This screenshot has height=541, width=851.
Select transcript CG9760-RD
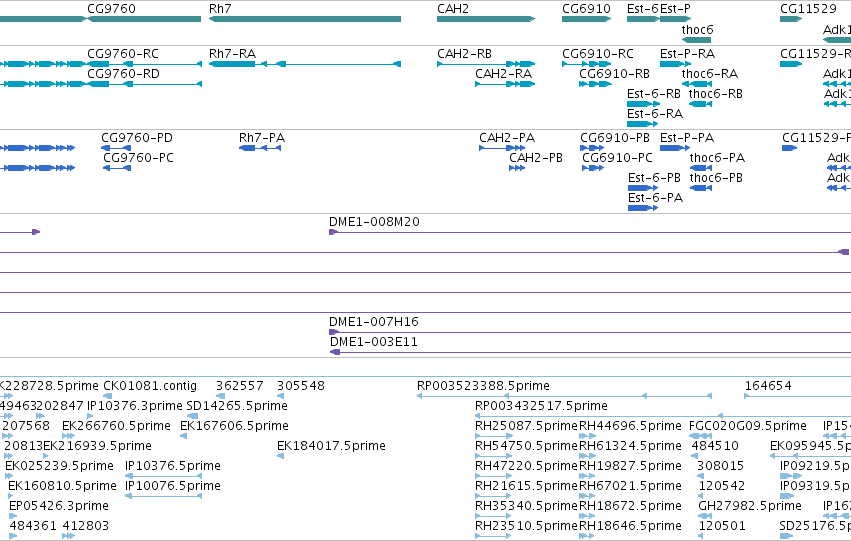click(144, 84)
